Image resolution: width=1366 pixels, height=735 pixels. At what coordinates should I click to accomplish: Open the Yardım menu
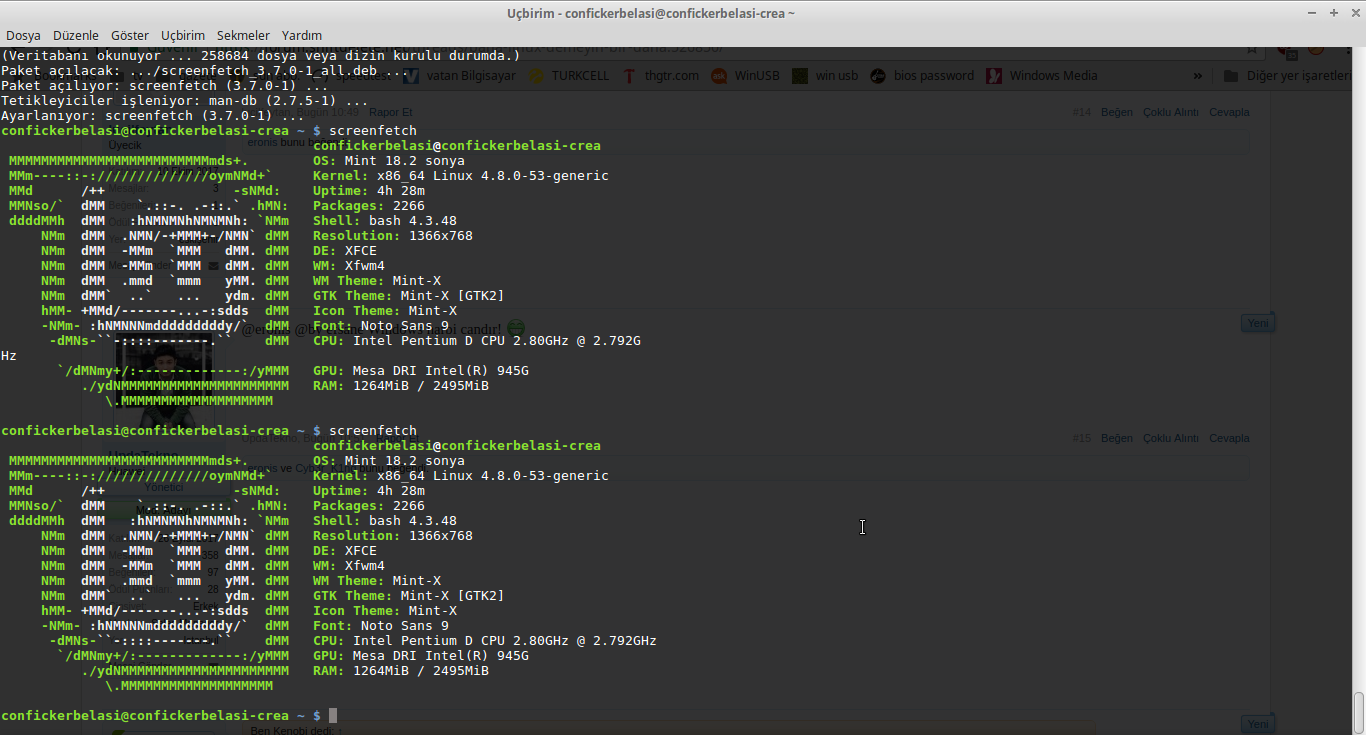302,35
